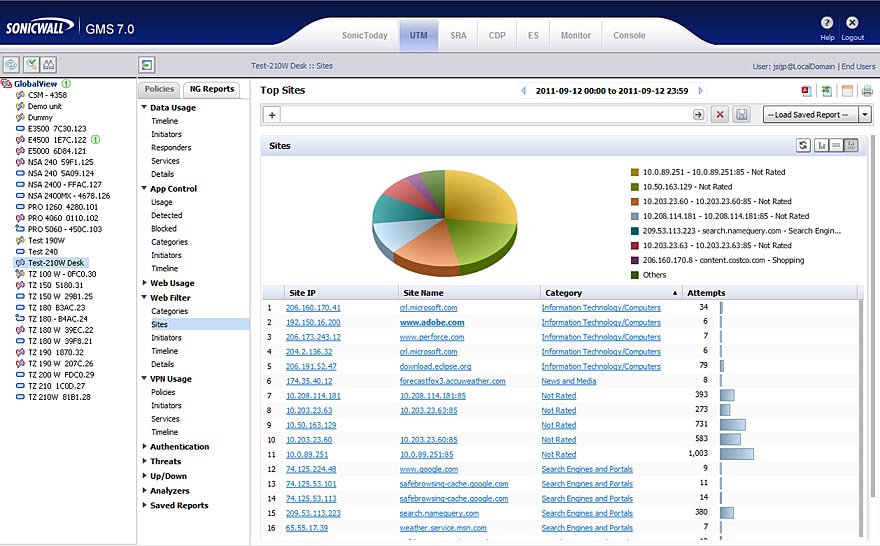Image resolution: width=880 pixels, height=546 pixels.
Task: Click the calendar schedule icon beside Print
Action: point(847,91)
